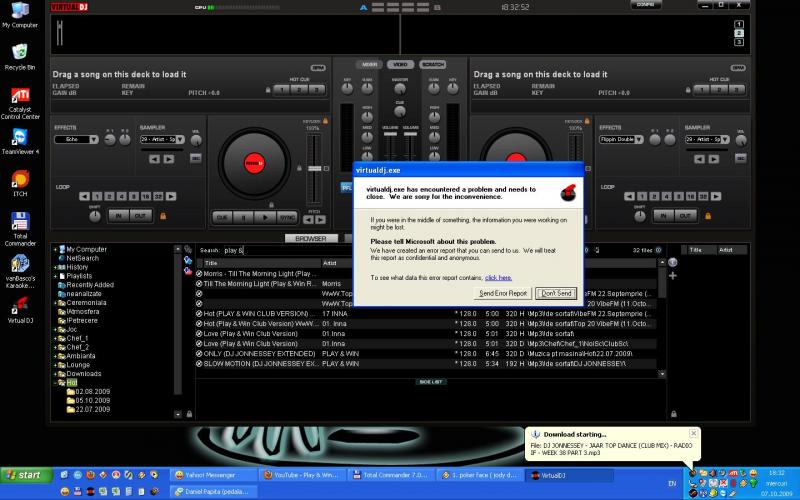Switch to the SCRATCH tab
800x500 pixels.
433,65
